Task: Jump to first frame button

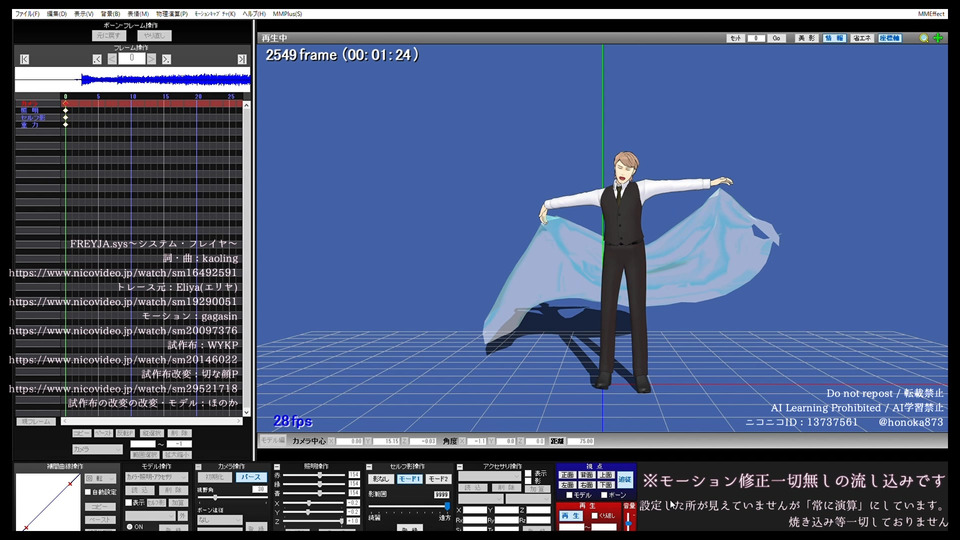Action: click(24, 59)
